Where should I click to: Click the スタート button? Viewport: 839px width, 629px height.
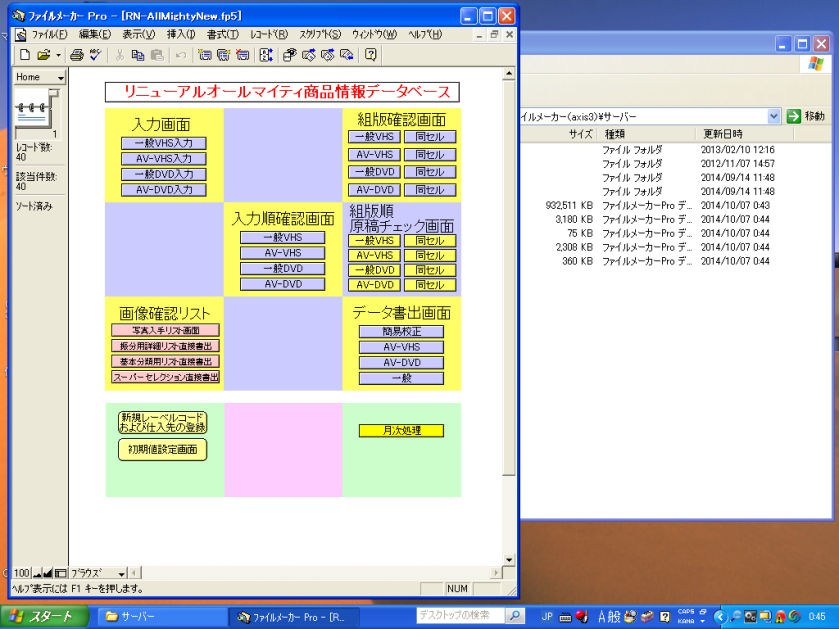coord(45,617)
